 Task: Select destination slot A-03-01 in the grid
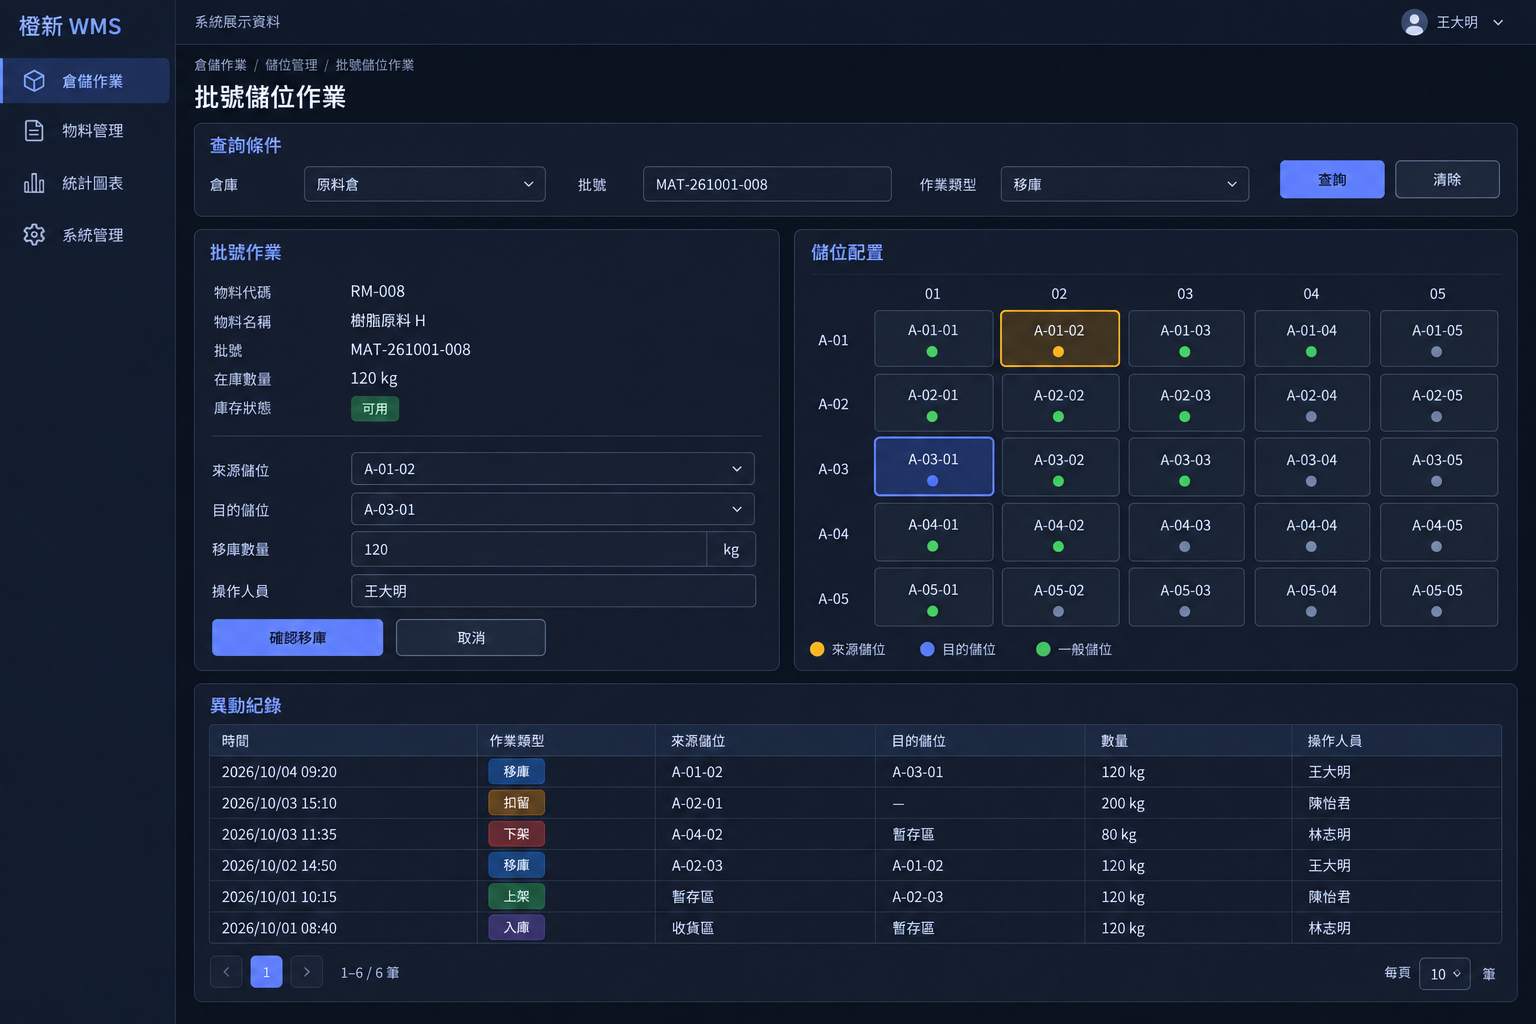point(934,467)
